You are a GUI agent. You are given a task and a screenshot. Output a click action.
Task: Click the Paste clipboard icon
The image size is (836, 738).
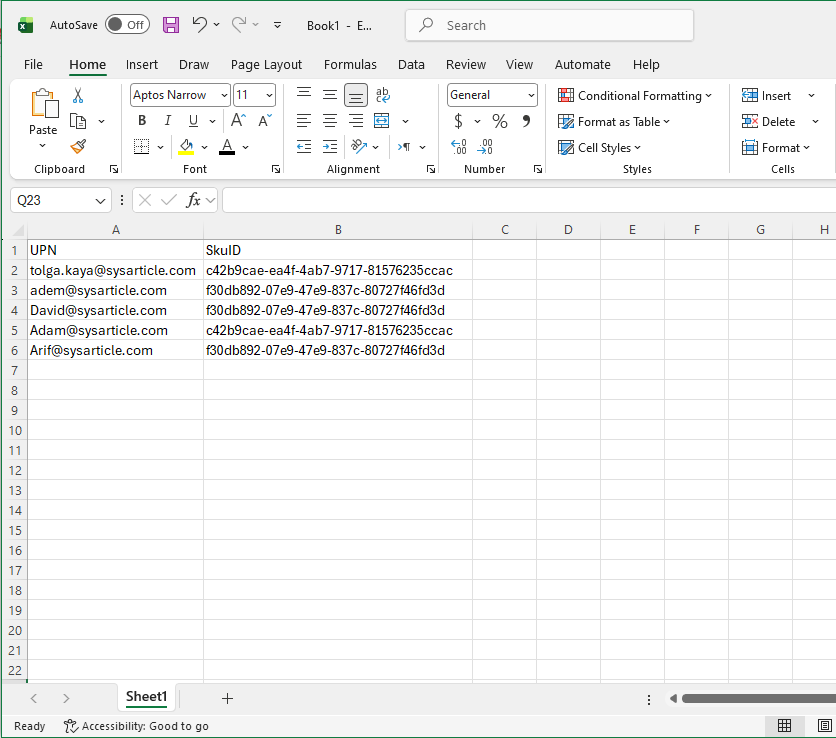click(x=44, y=103)
